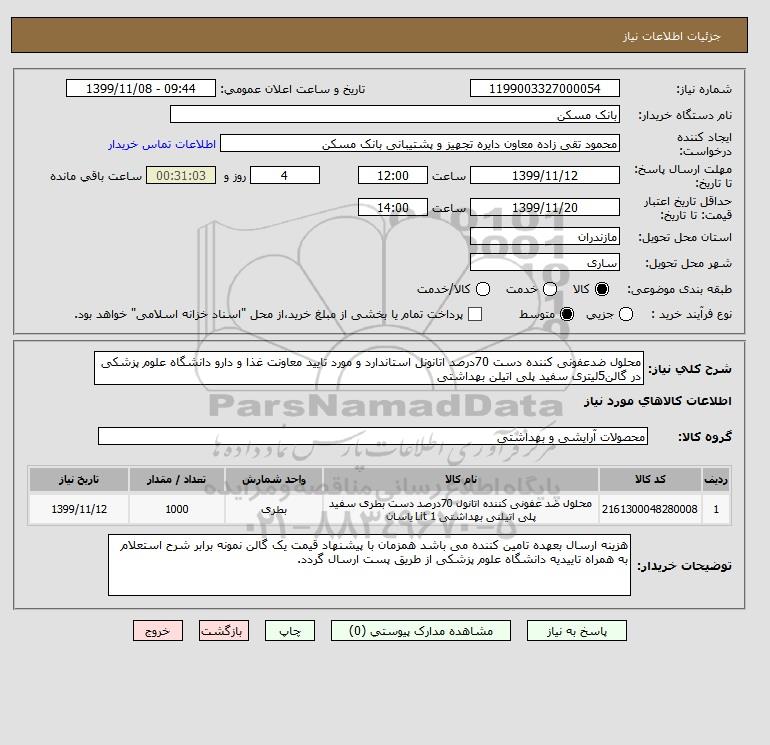Click the چاپ print button
The image size is (770, 745).
tap(290, 631)
